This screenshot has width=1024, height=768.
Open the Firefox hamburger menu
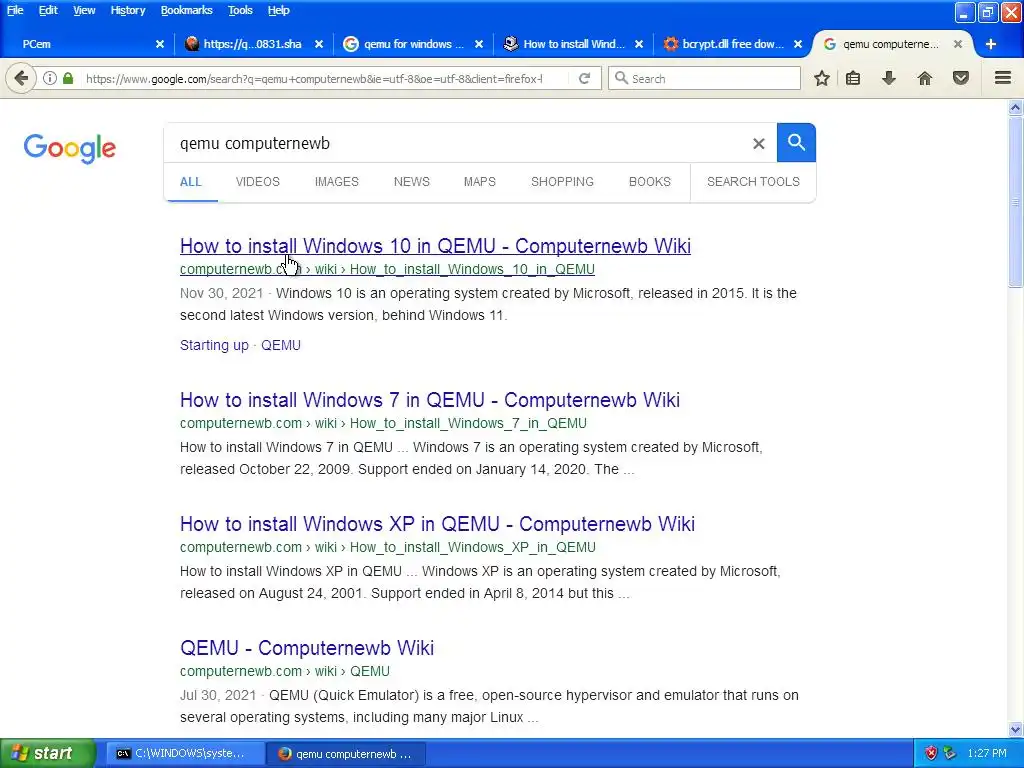[1002, 78]
